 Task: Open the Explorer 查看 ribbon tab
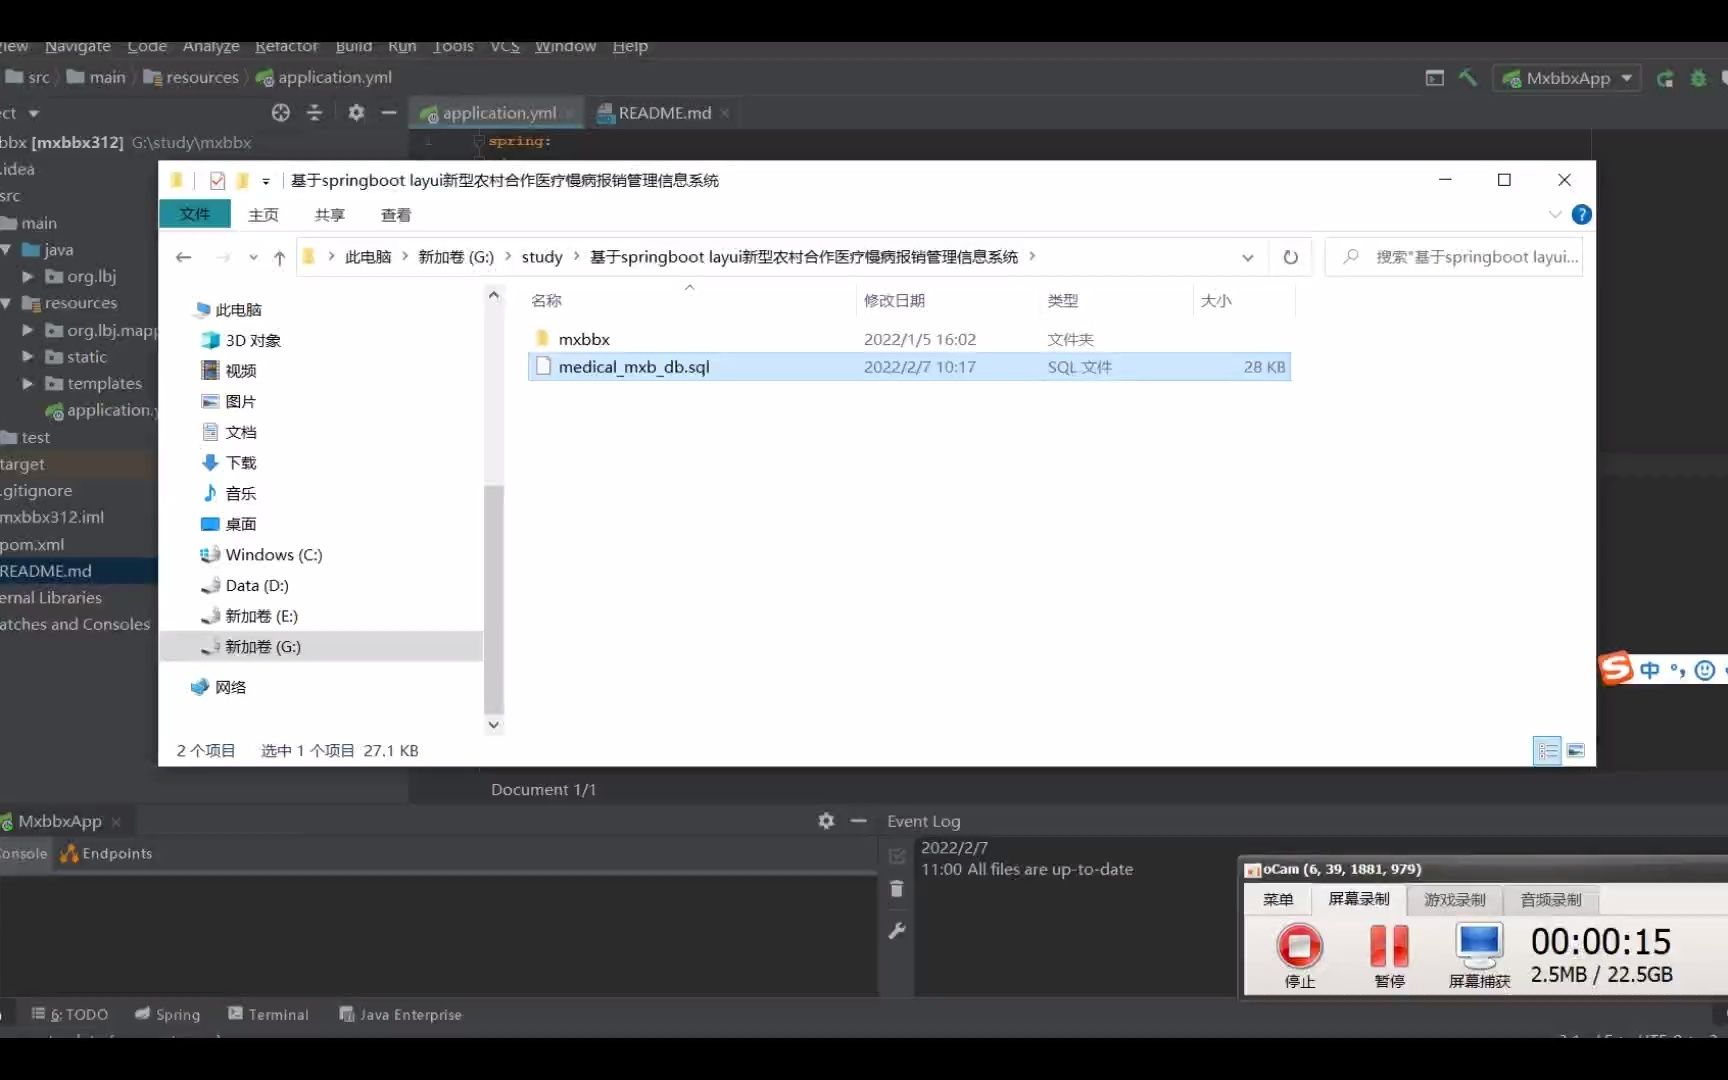click(396, 215)
